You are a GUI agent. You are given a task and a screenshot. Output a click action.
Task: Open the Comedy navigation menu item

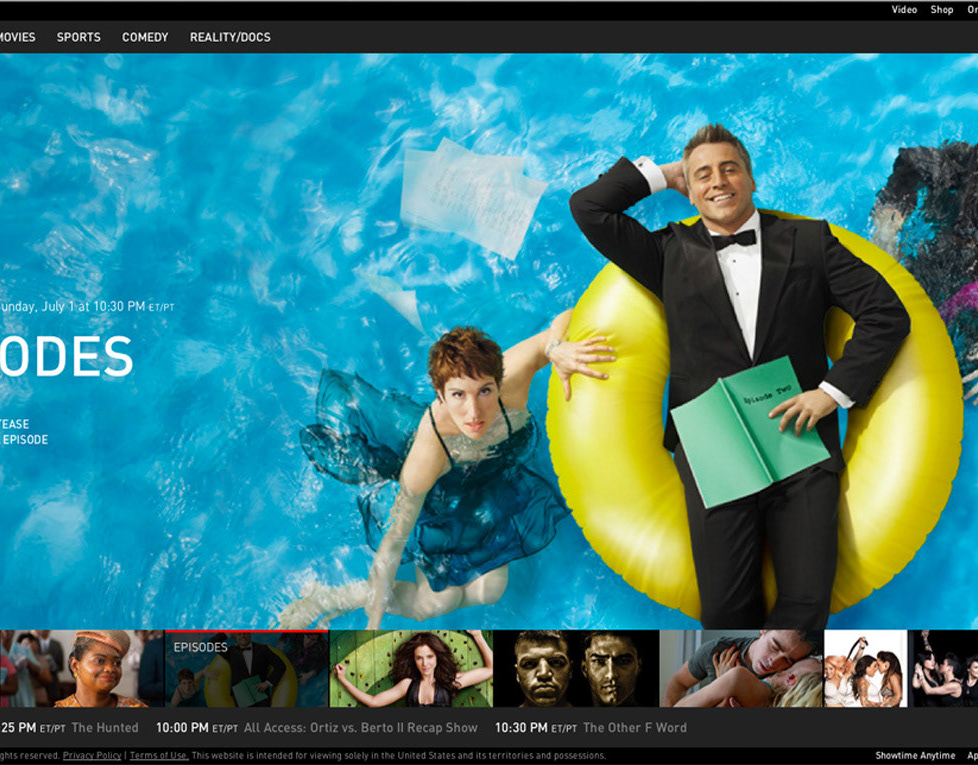point(145,37)
